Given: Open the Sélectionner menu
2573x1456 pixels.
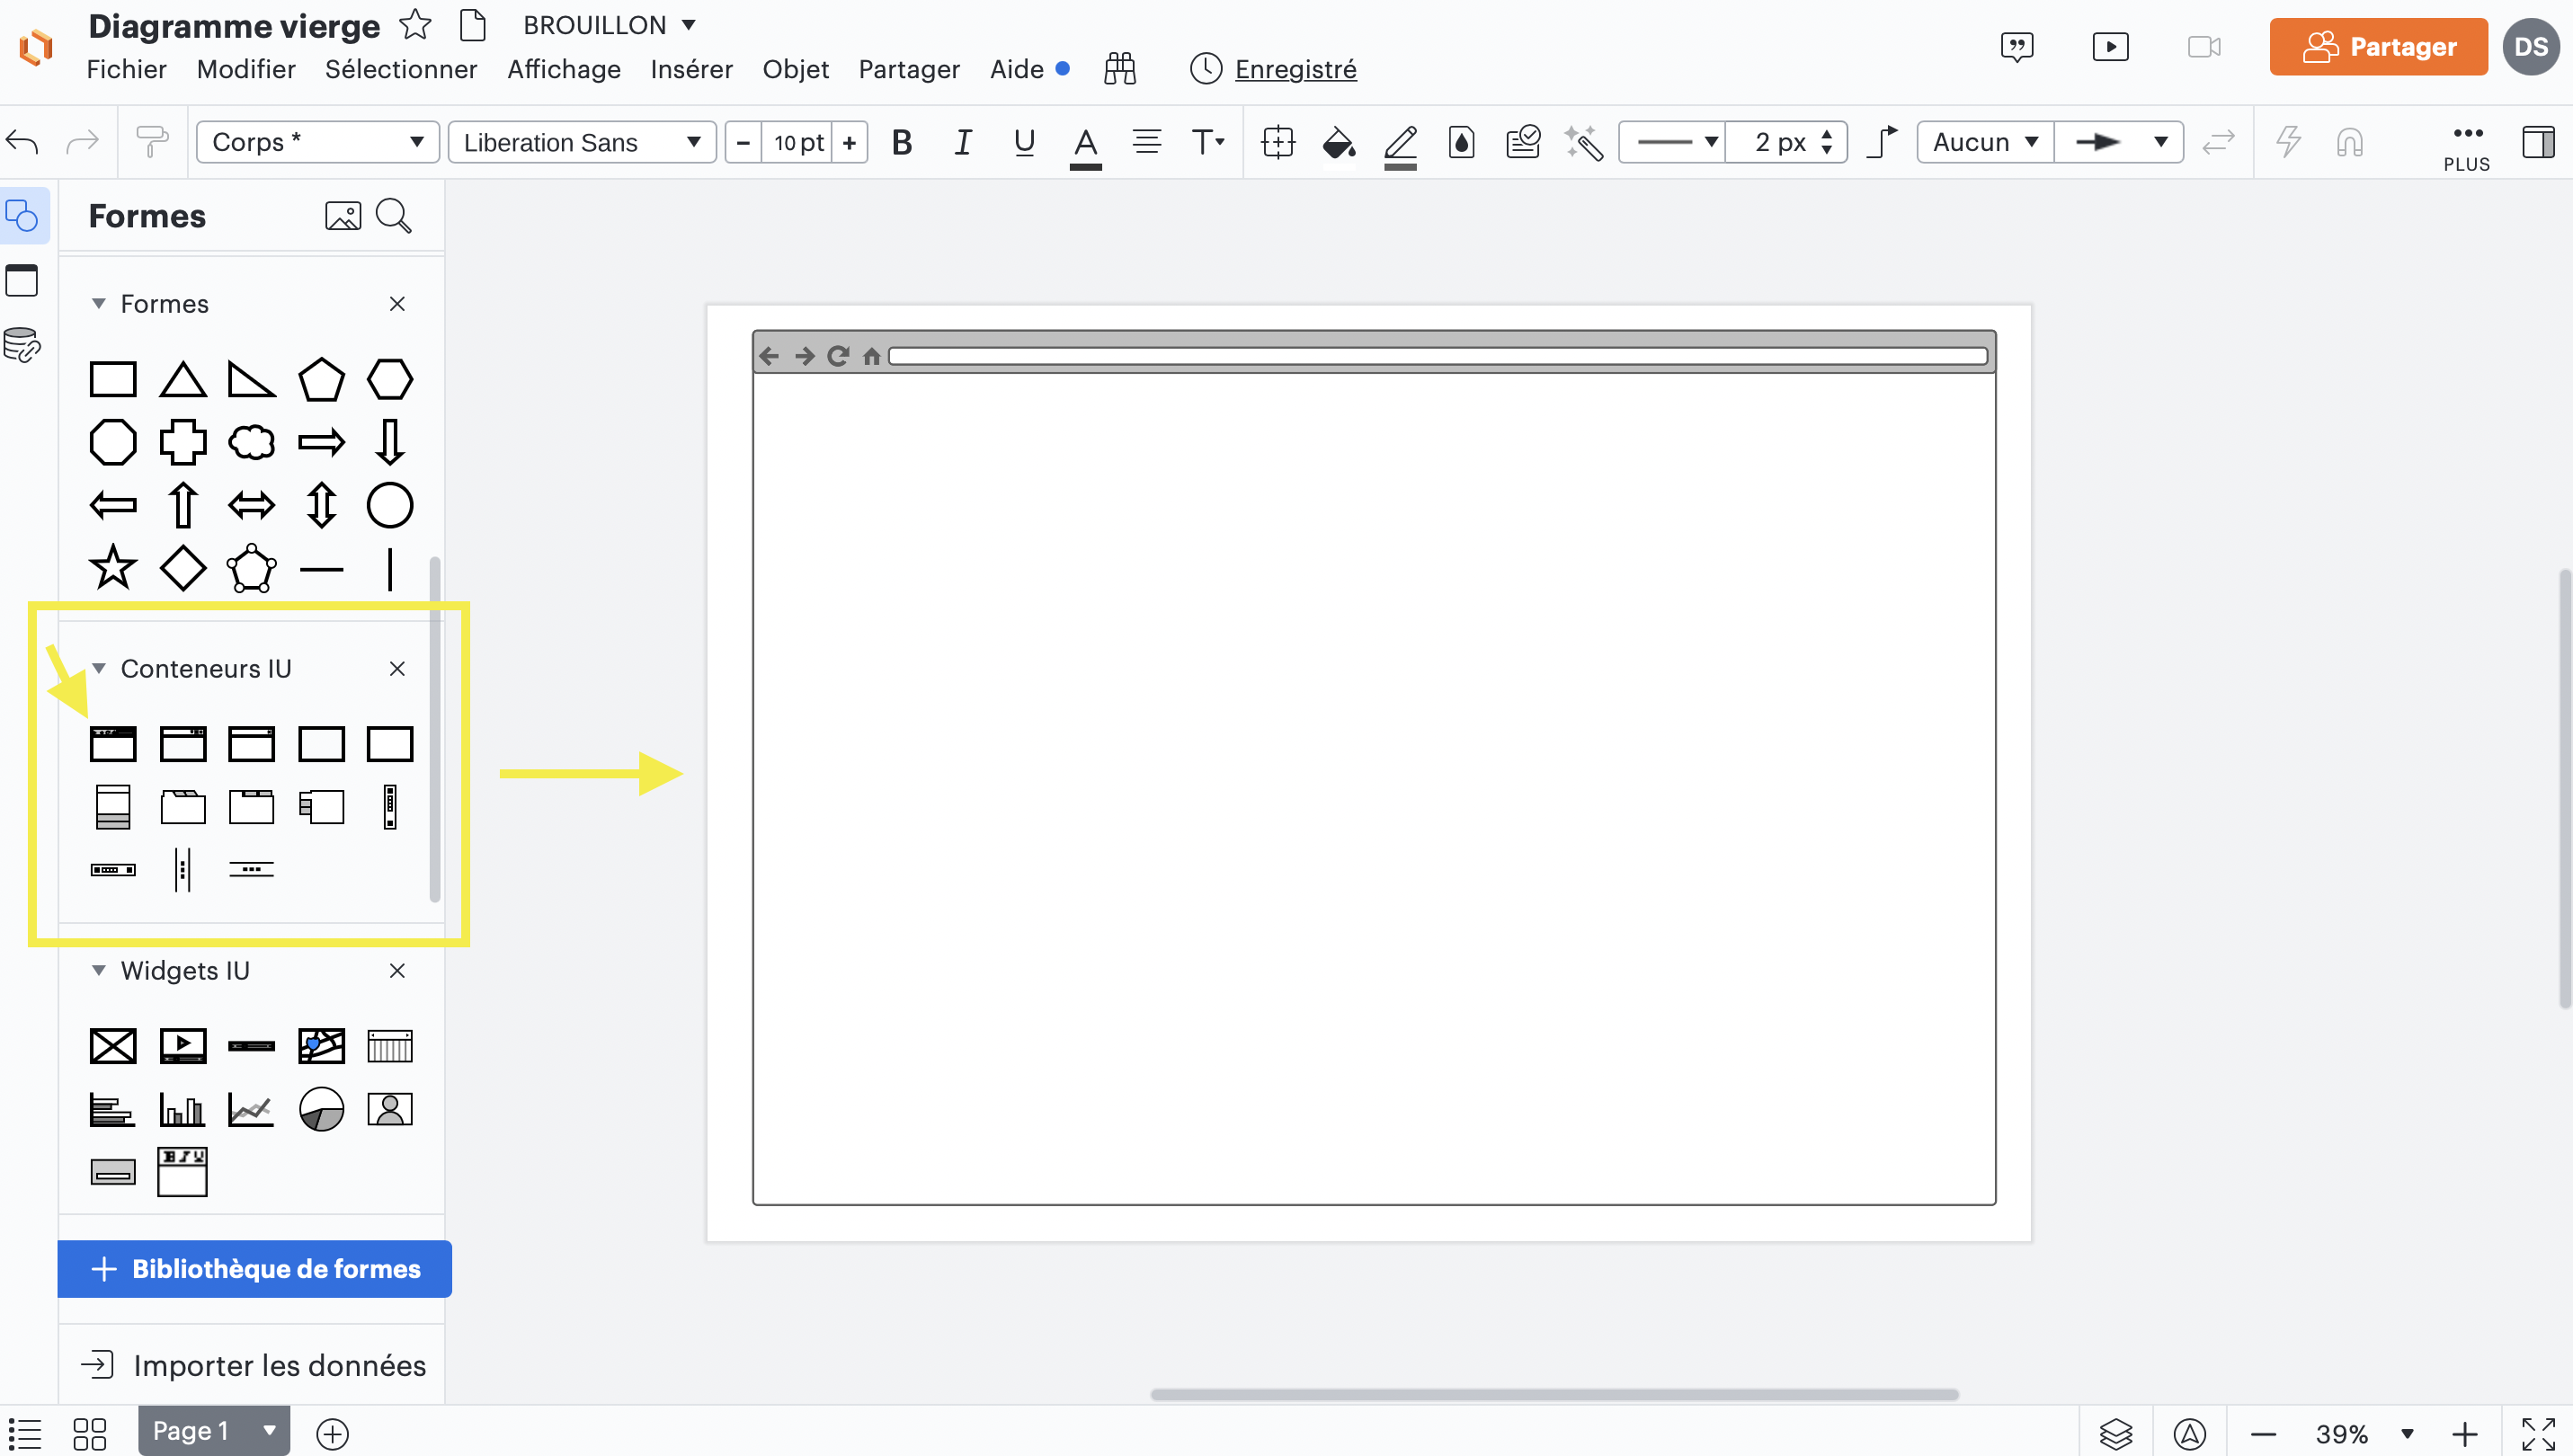Looking at the screenshot, I should pyautogui.click(x=401, y=69).
